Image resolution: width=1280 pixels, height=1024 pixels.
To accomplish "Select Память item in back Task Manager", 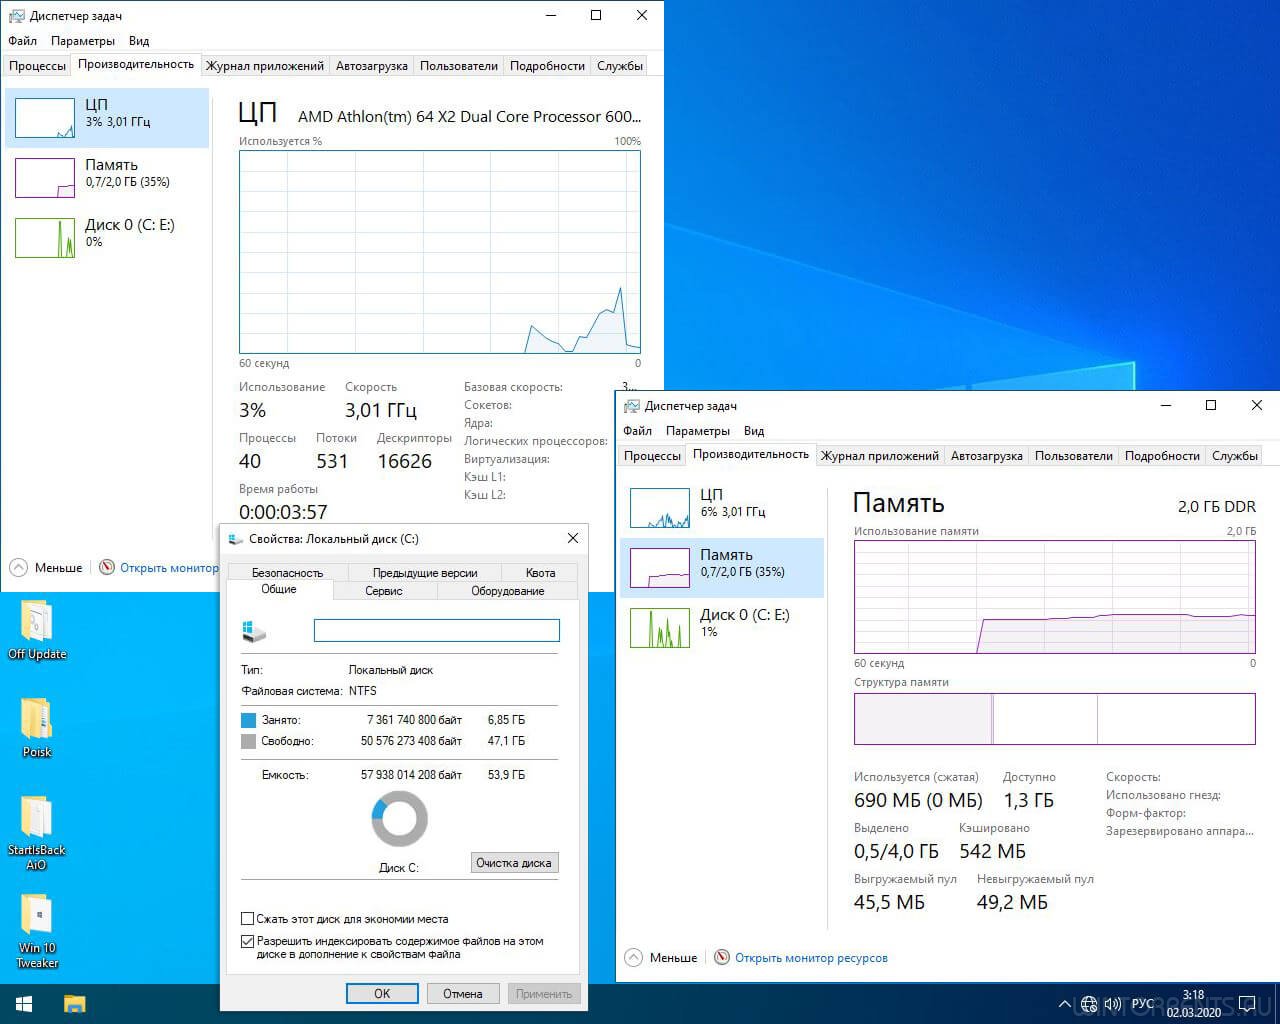I will [107, 178].
